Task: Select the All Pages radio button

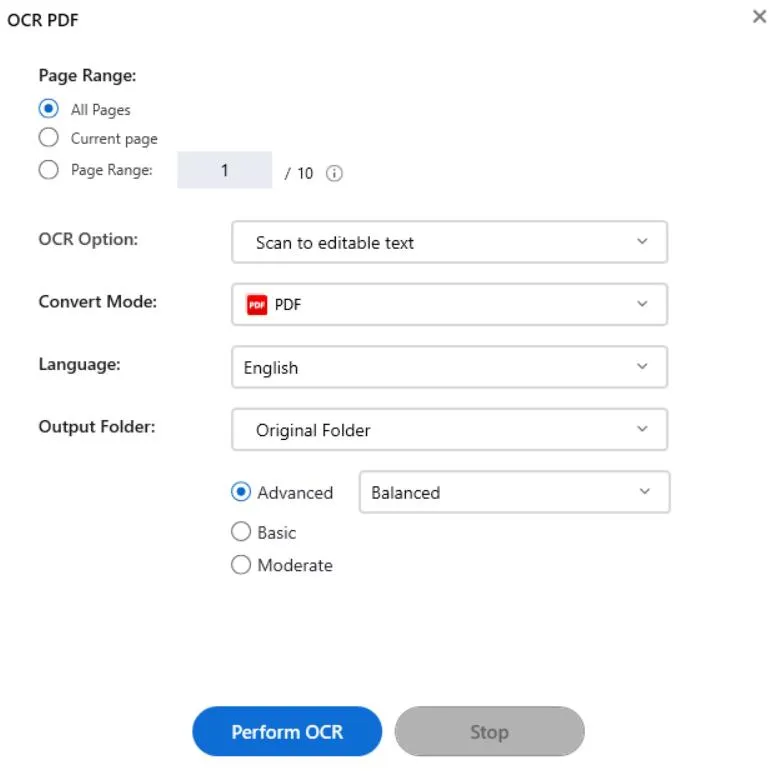Action: pos(48,109)
